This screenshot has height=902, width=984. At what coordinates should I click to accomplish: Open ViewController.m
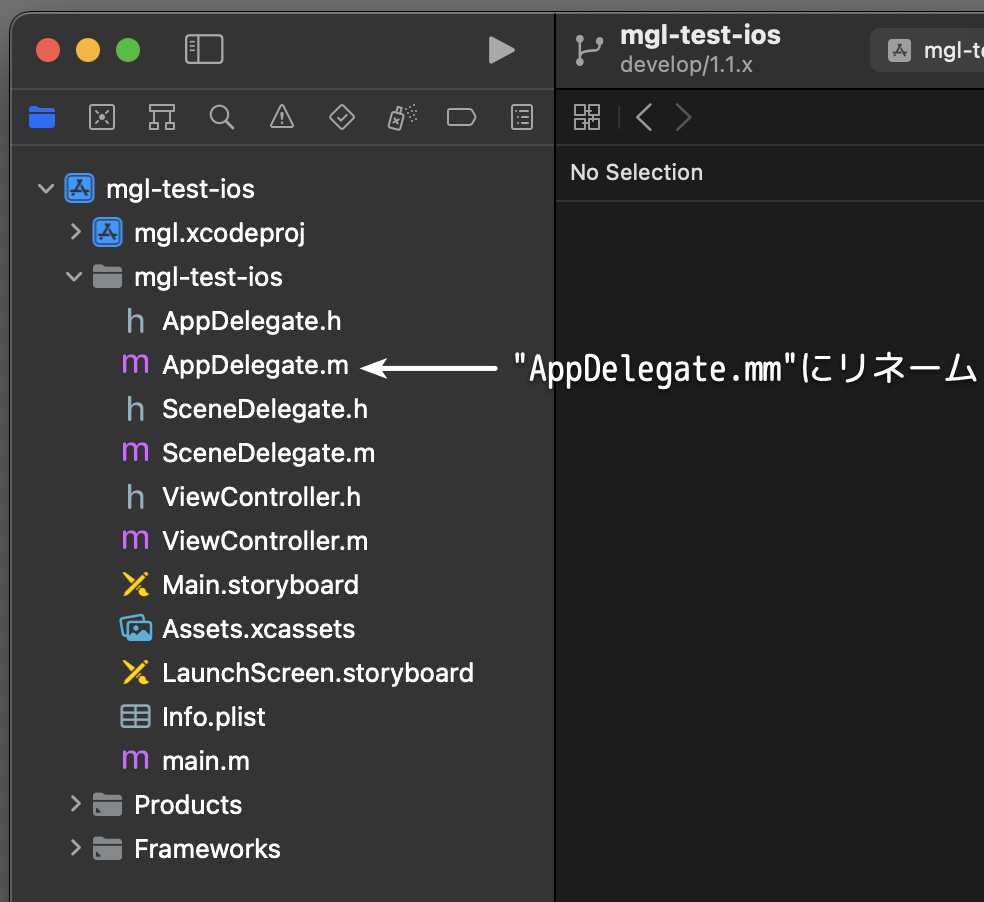pyautogui.click(x=265, y=541)
